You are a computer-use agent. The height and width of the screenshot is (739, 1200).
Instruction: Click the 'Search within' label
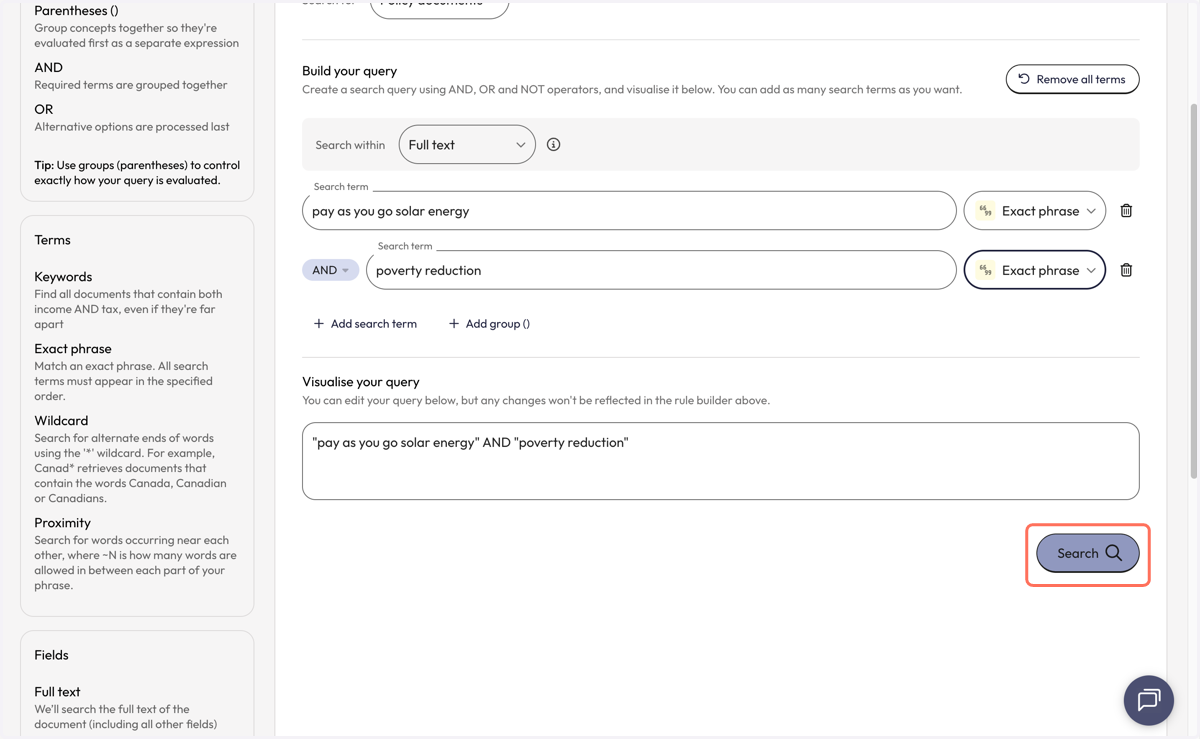pyautogui.click(x=350, y=145)
